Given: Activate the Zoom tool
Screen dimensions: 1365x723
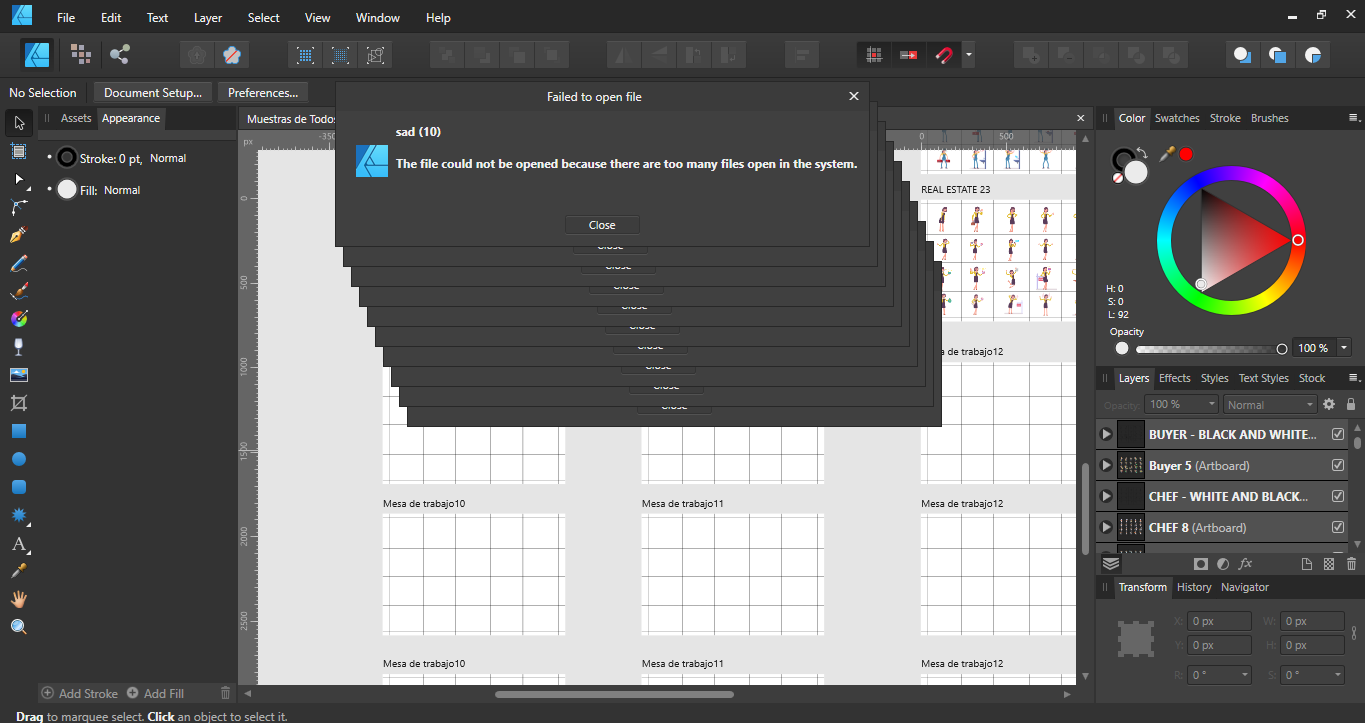Looking at the screenshot, I should (x=18, y=626).
